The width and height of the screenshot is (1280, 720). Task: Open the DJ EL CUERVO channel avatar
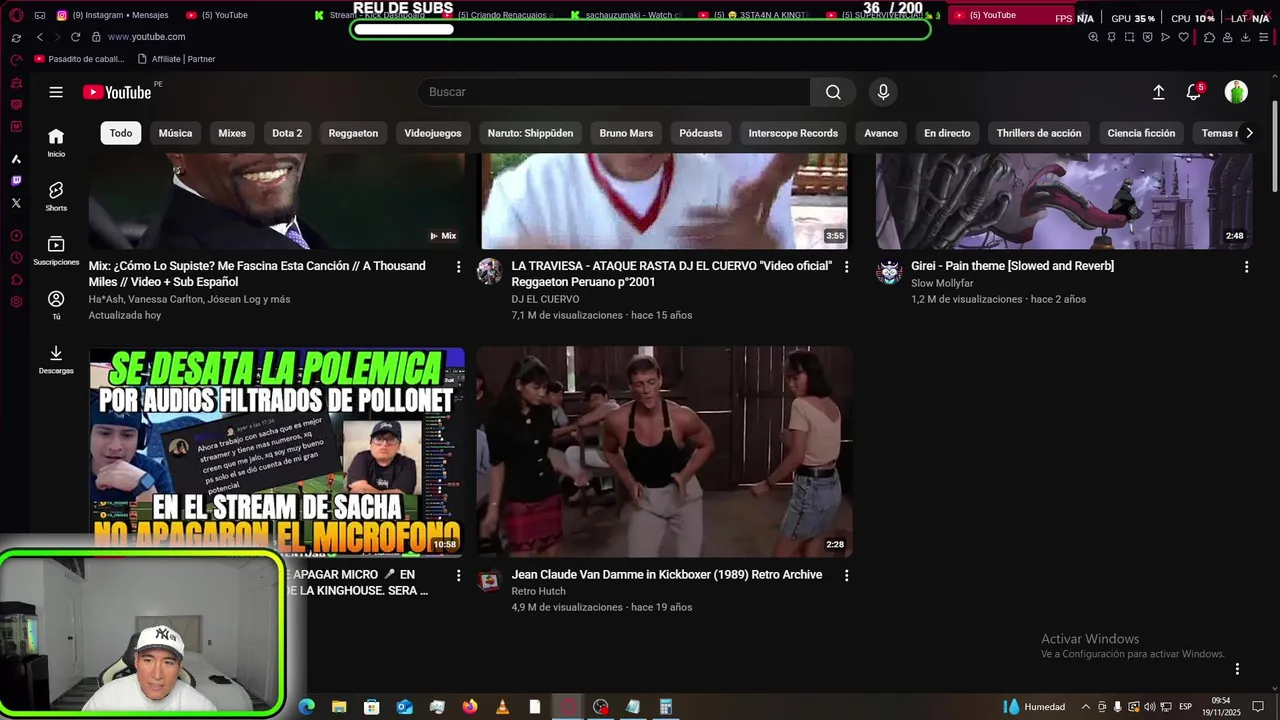(489, 271)
